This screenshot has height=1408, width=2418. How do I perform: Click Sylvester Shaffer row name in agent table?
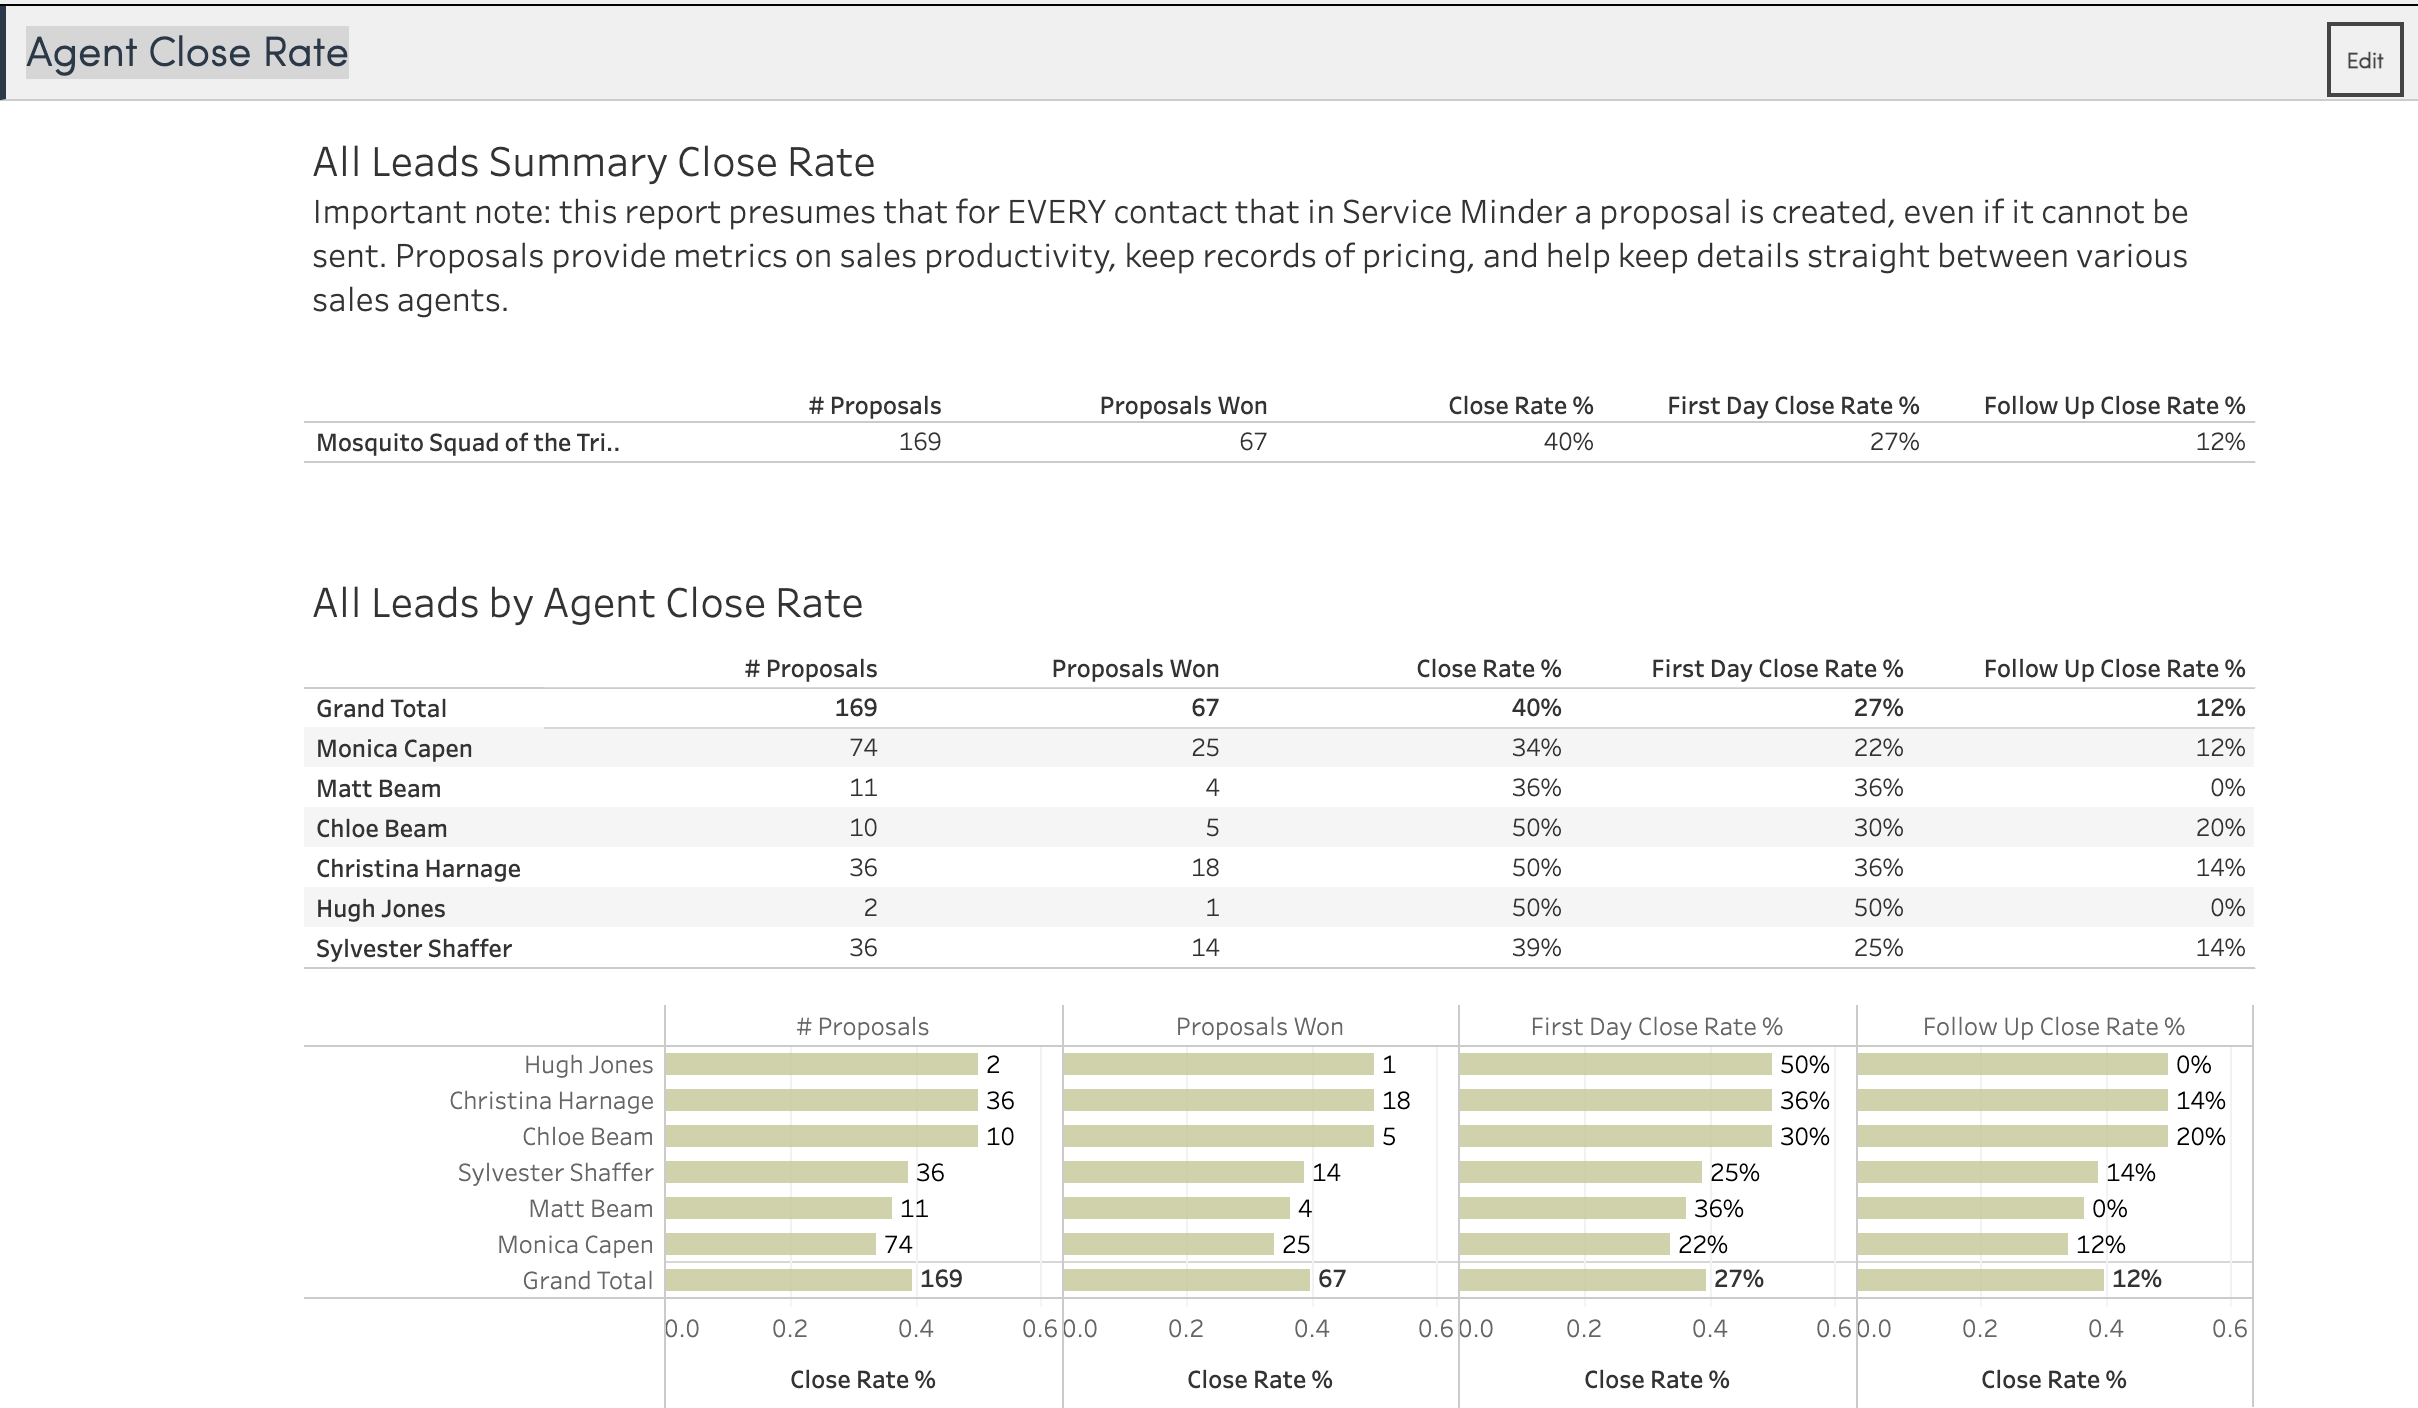(413, 948)
